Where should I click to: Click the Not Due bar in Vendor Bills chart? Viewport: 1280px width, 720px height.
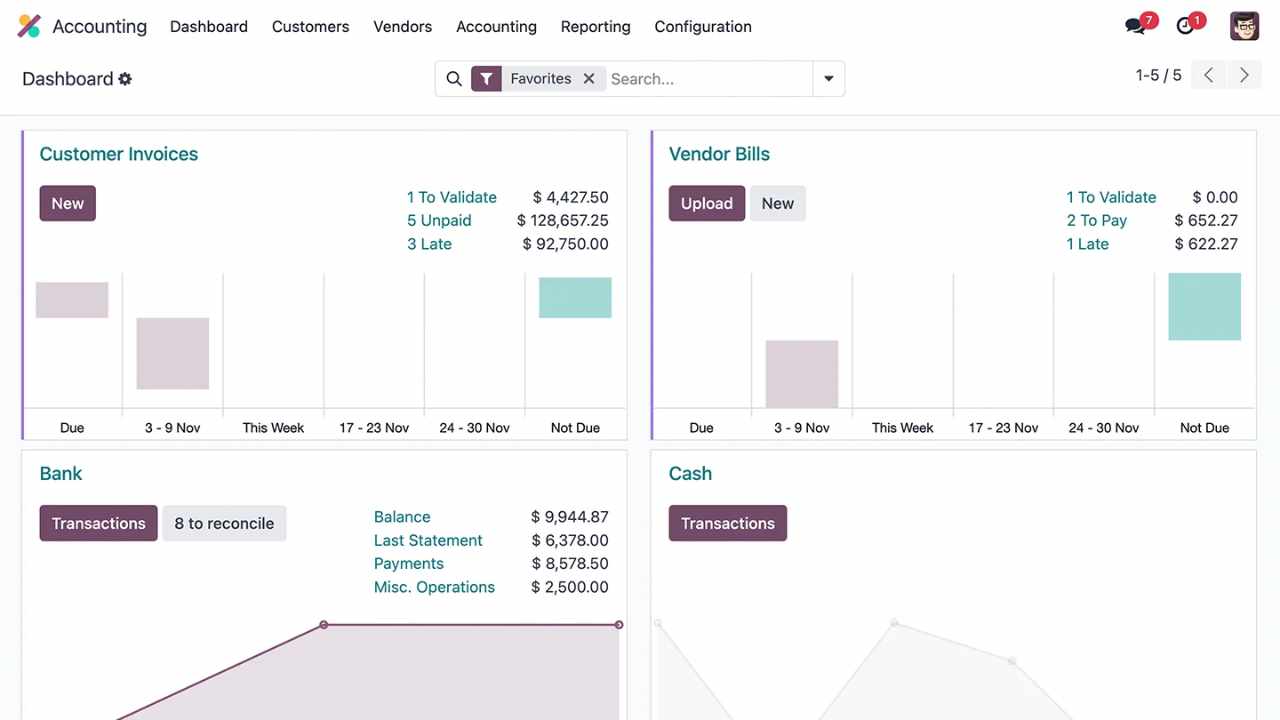click(x=1204, y=307)
